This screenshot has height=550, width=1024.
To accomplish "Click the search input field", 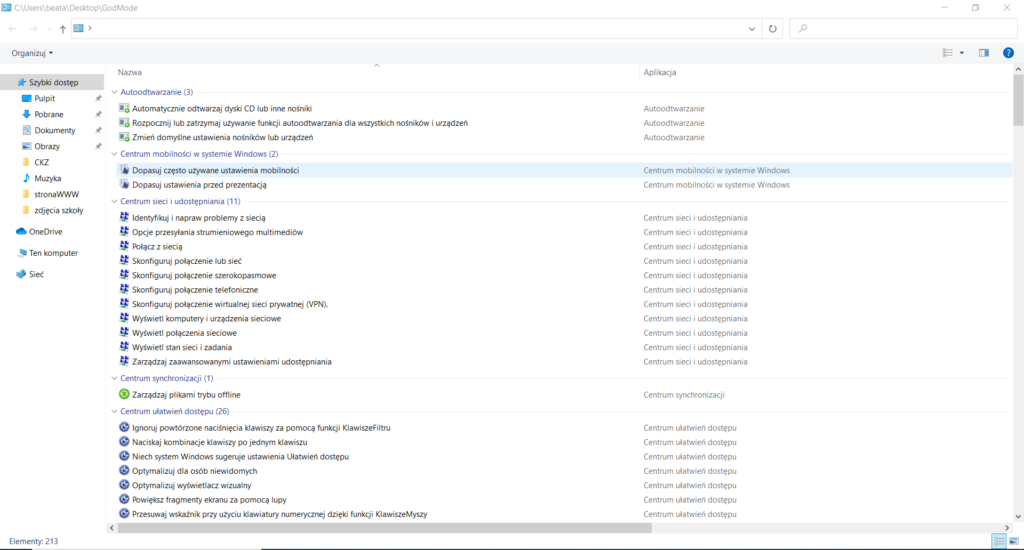I will click(x=904, y=29).
